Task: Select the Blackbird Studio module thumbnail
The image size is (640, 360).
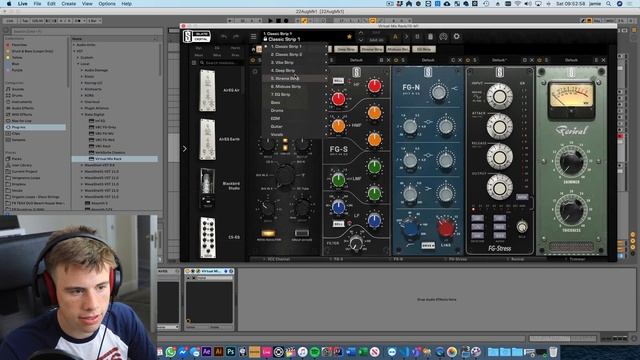Action: (x=207, y=188)
